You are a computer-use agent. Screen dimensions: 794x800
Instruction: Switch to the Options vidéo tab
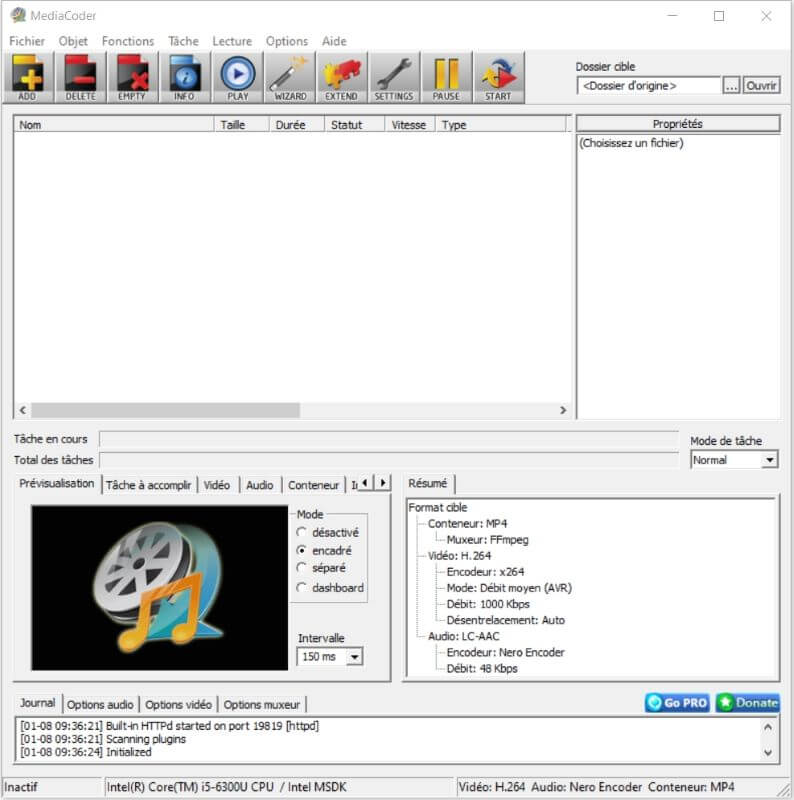(x=179, y=705)
